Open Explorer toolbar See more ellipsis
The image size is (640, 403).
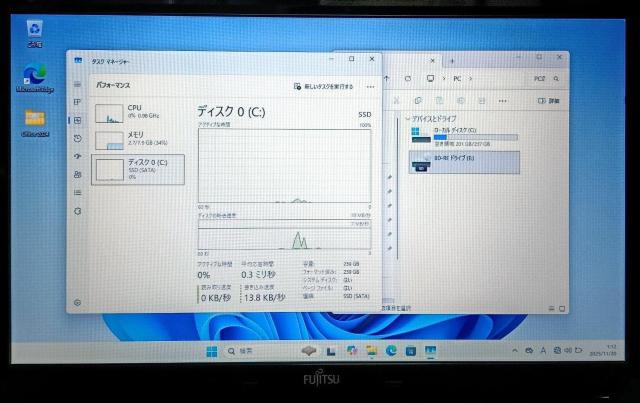(502, 100)
